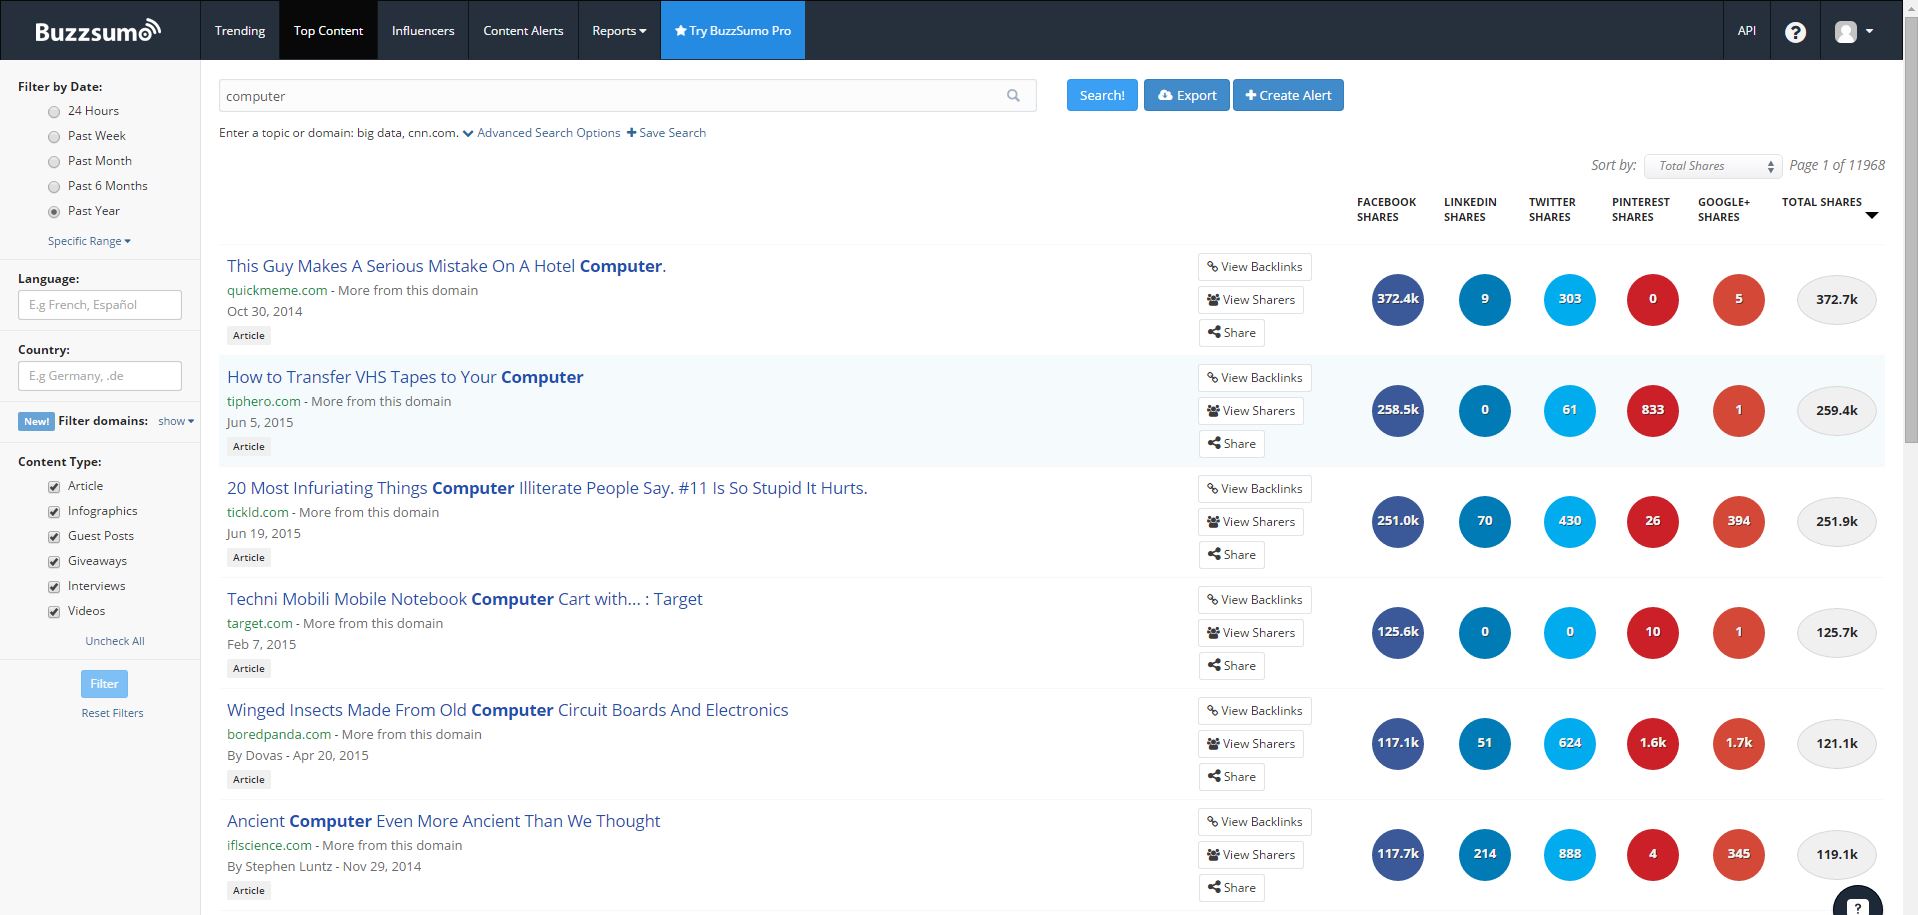Click Facebook shares 258.5k circle

tap(1397, 410)
